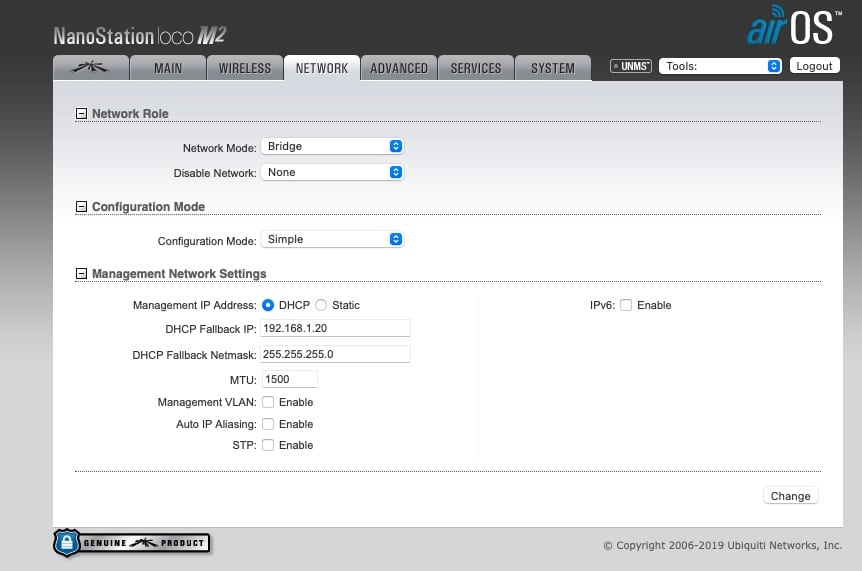Select Static management IP option
The width and height of the screenshot is (862, 571).
[x=321, y=305]
